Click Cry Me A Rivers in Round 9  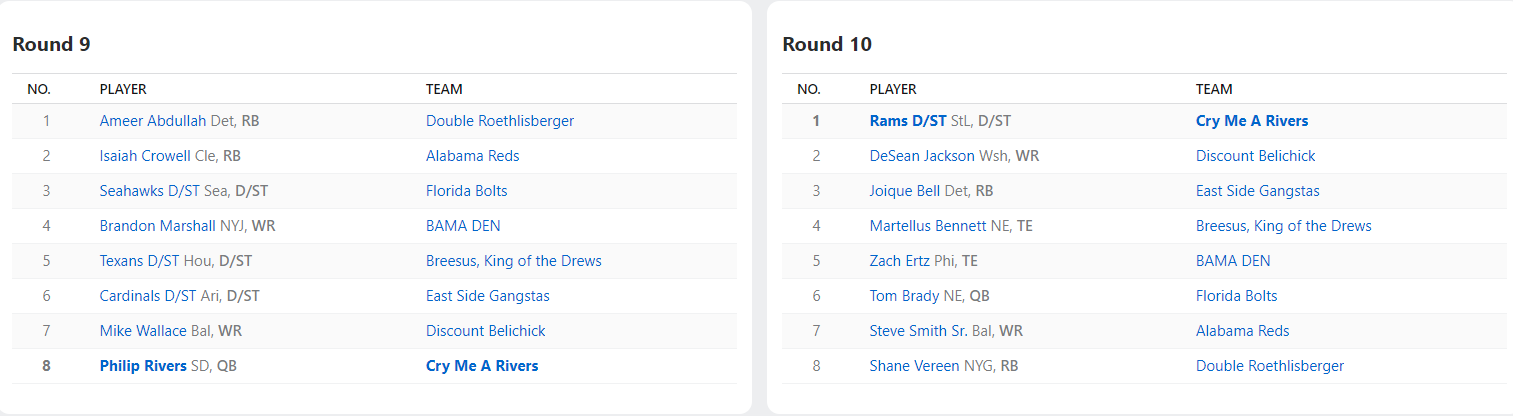[x=482, y=366]
